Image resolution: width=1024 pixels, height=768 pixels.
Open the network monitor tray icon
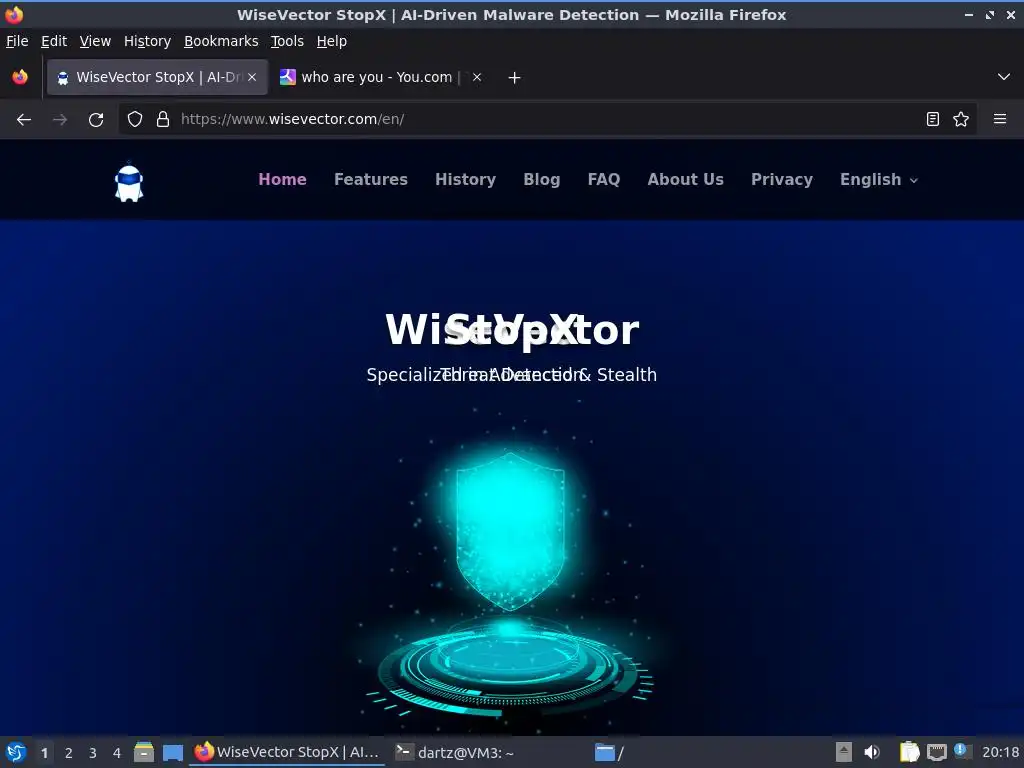(x=937, y=752)
